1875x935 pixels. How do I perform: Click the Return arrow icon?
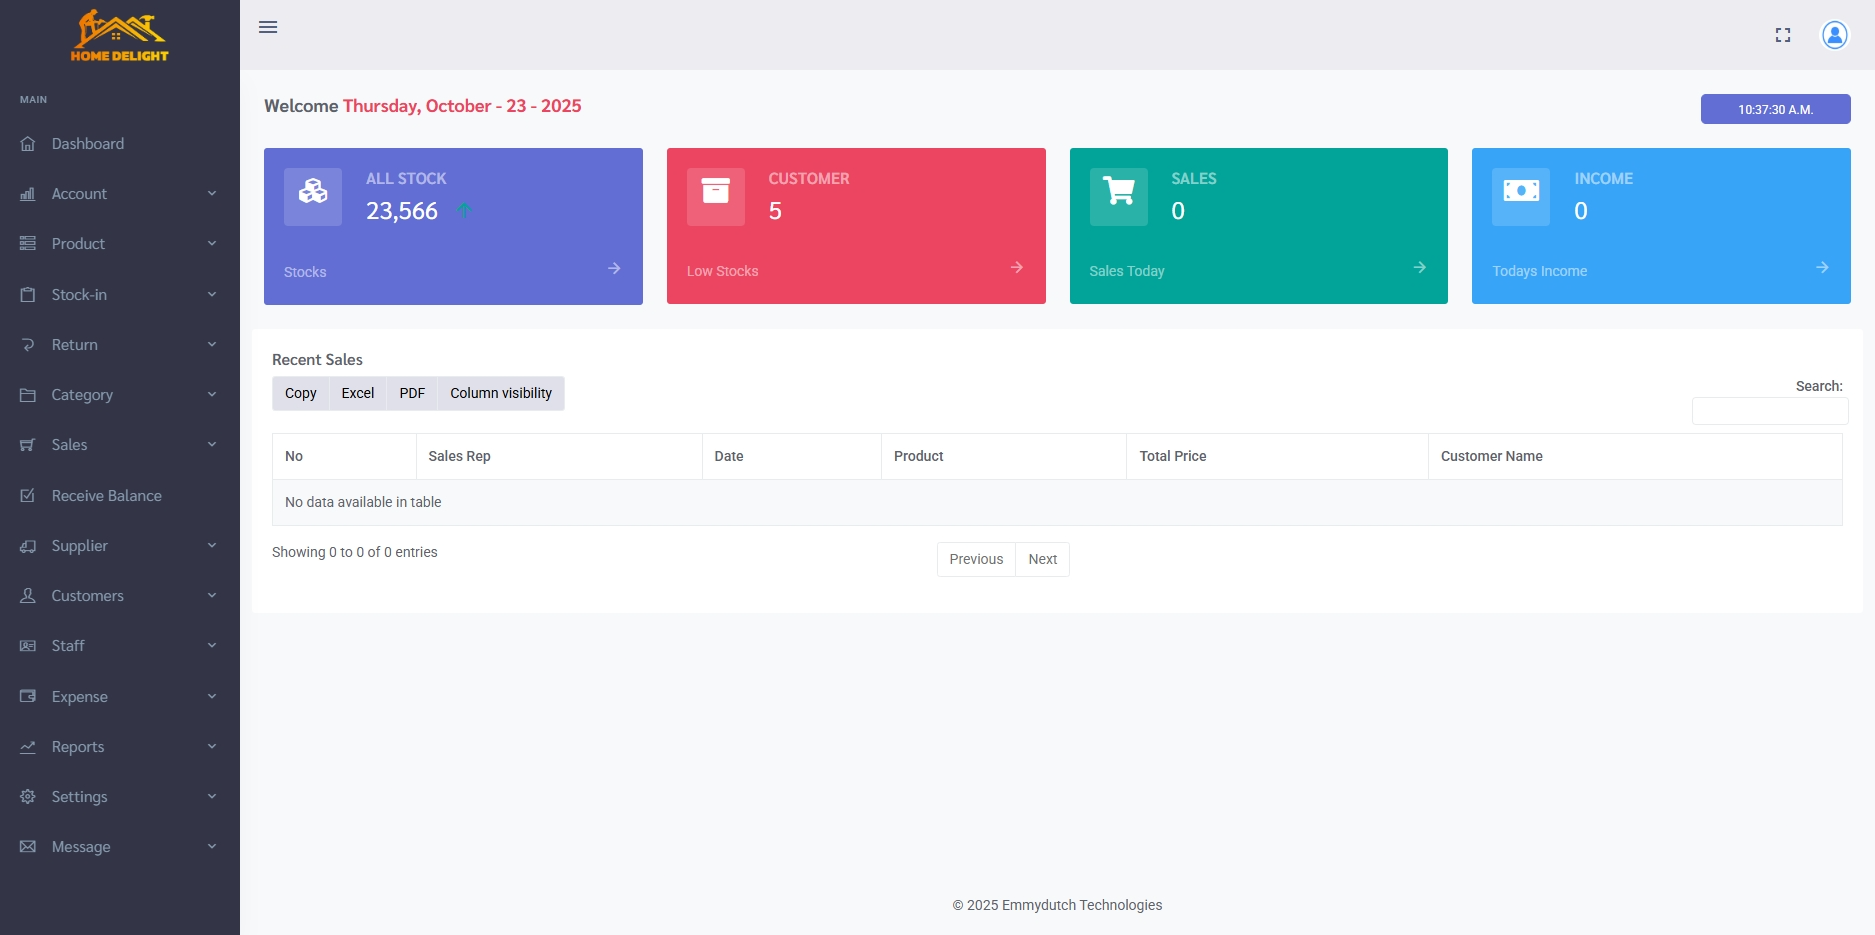pyautogui.click(x=28, y=345)
